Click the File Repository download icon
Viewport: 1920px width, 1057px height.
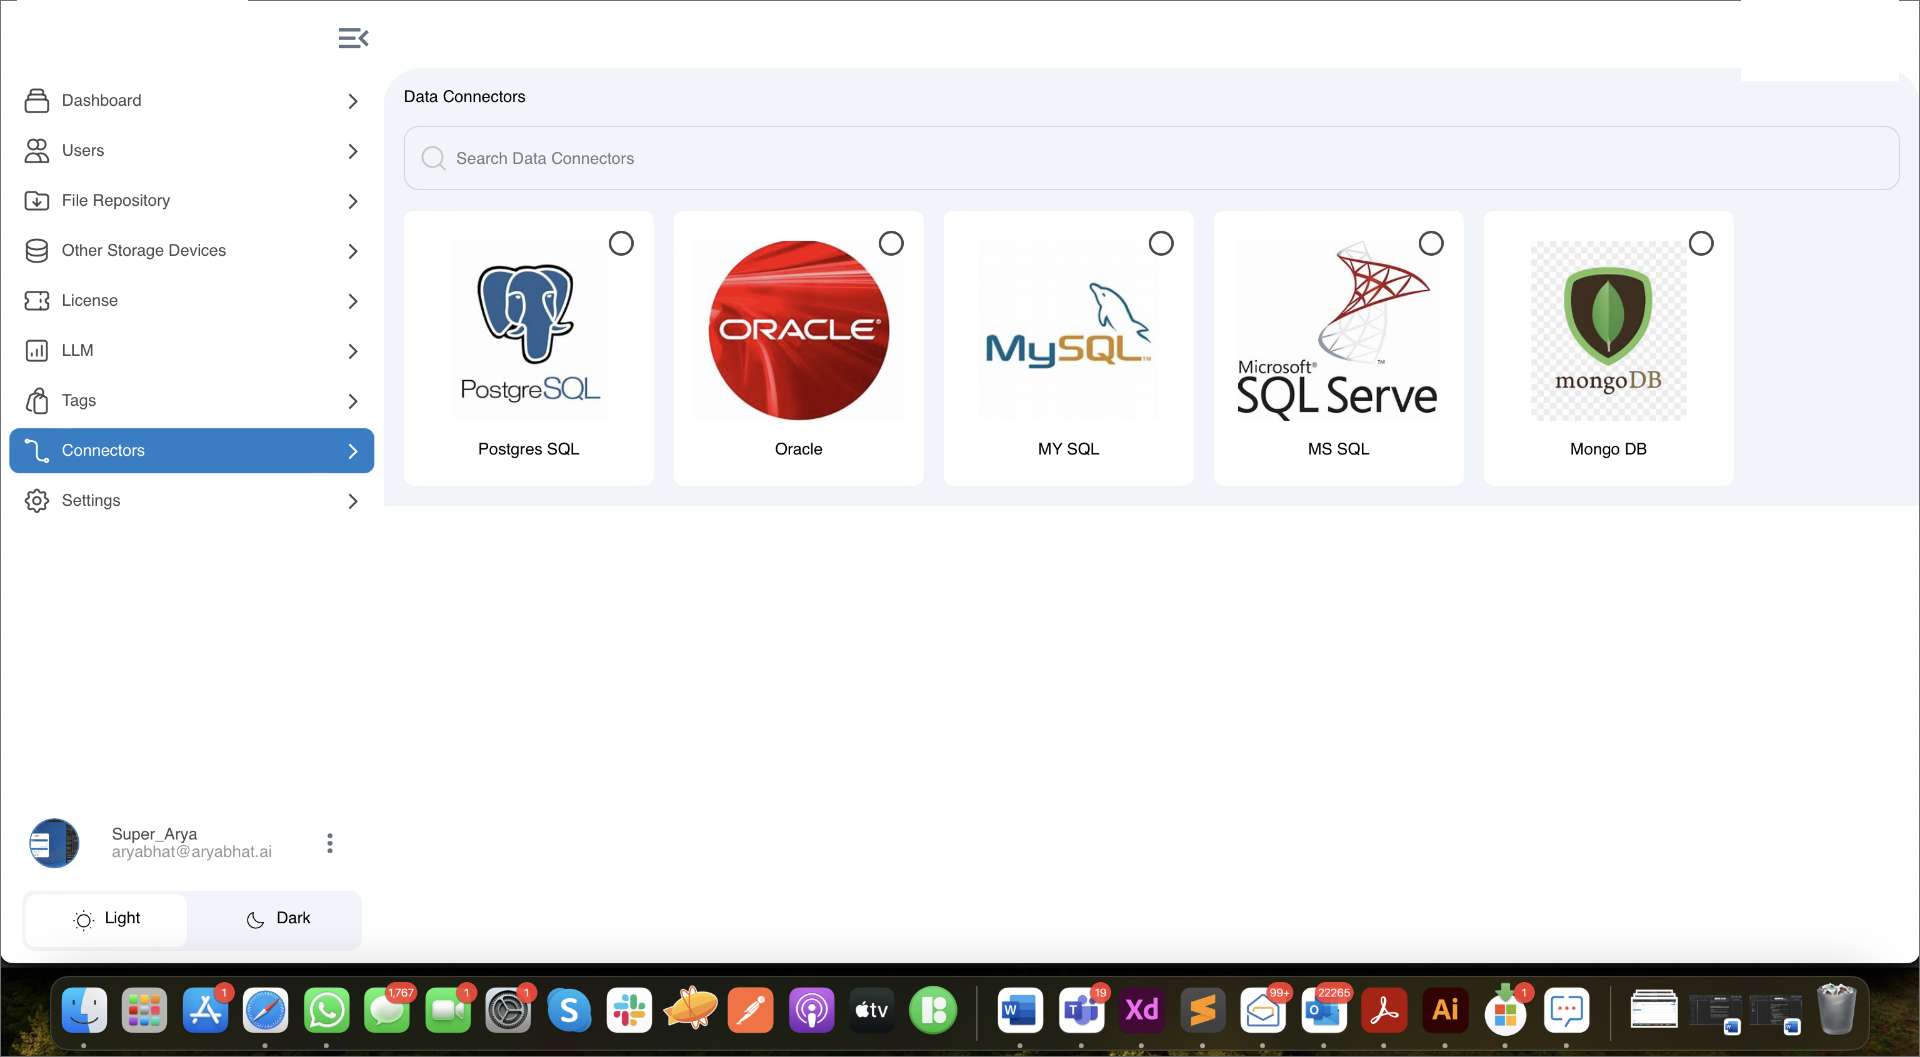37,200
